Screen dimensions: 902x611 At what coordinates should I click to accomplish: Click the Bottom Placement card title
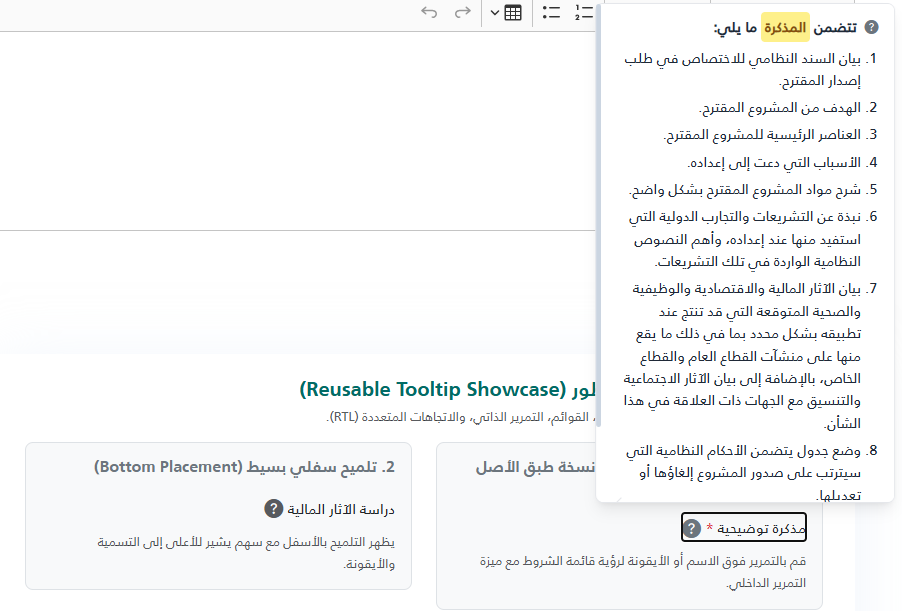coord(244,467)
